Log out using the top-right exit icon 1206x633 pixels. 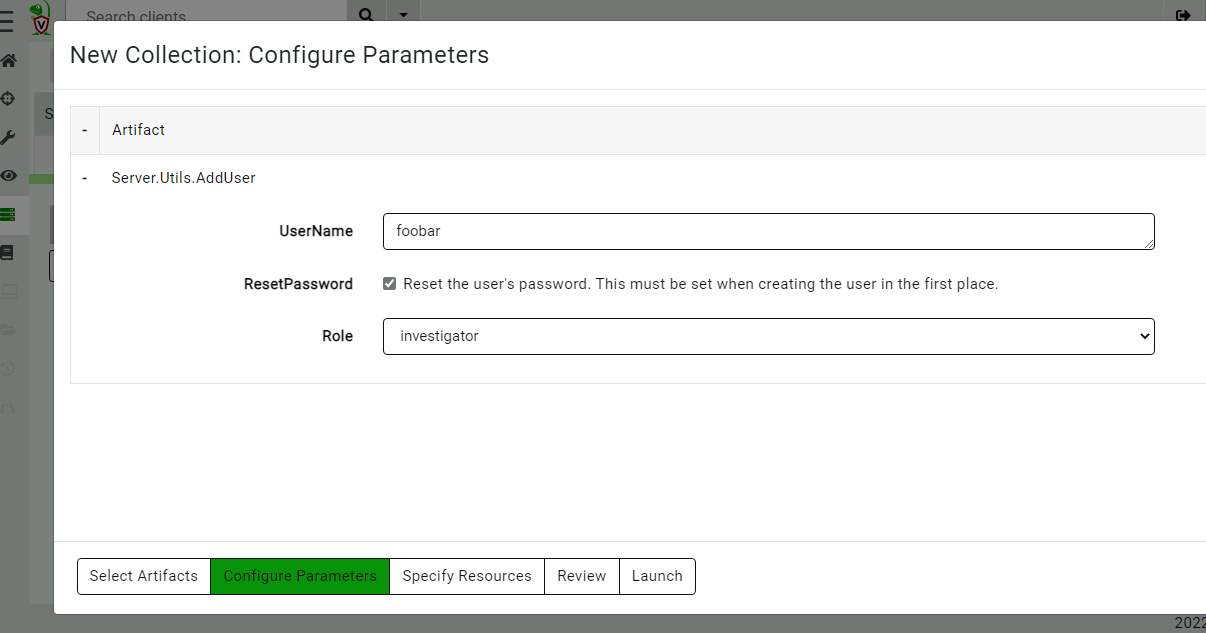1183,14
